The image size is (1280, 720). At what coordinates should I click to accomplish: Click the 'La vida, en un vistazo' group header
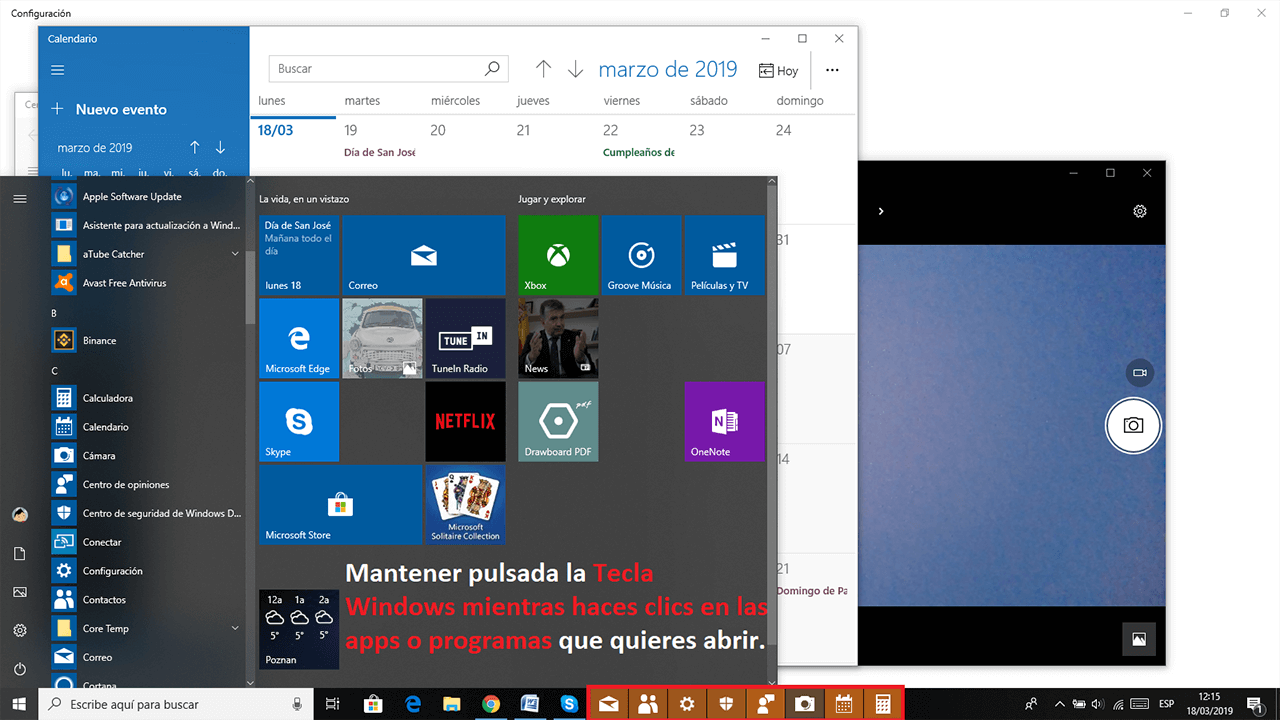click(303, 199)
